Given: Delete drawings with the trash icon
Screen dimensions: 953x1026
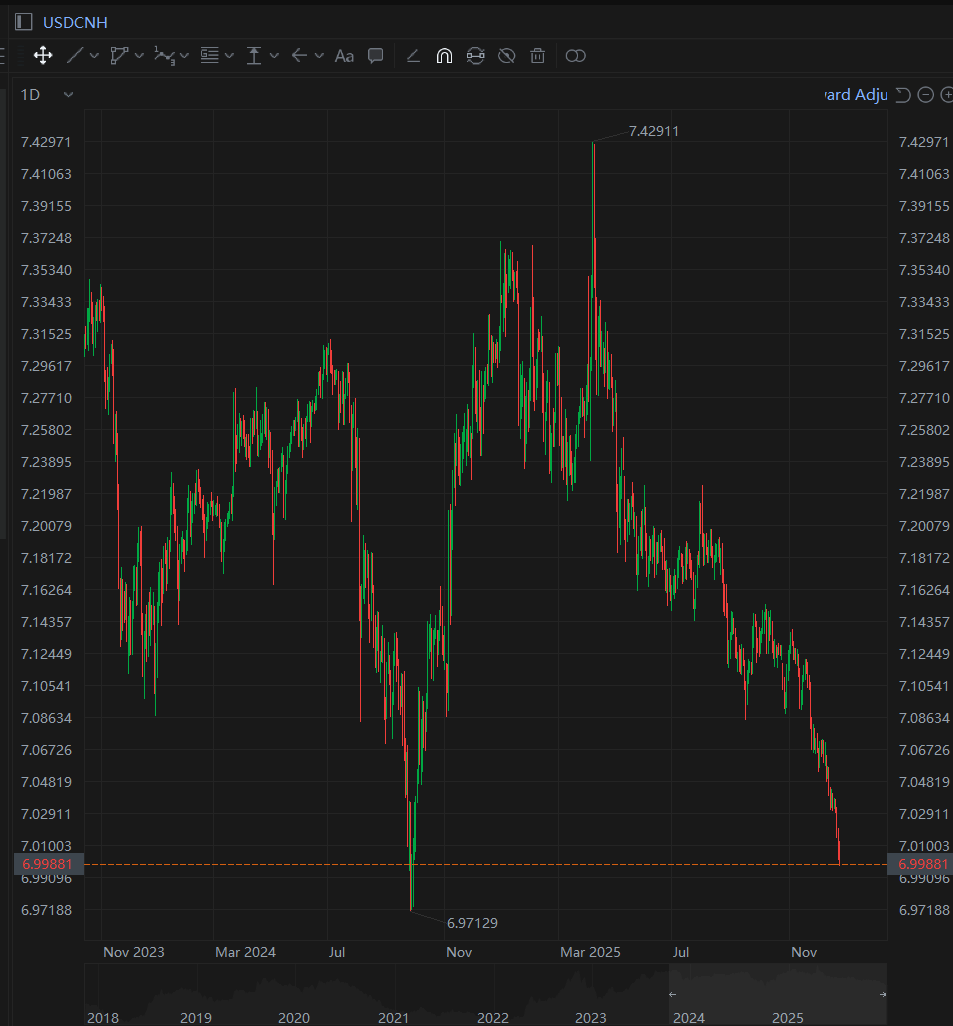Looking at the screenshot, I should pos(537,56).
